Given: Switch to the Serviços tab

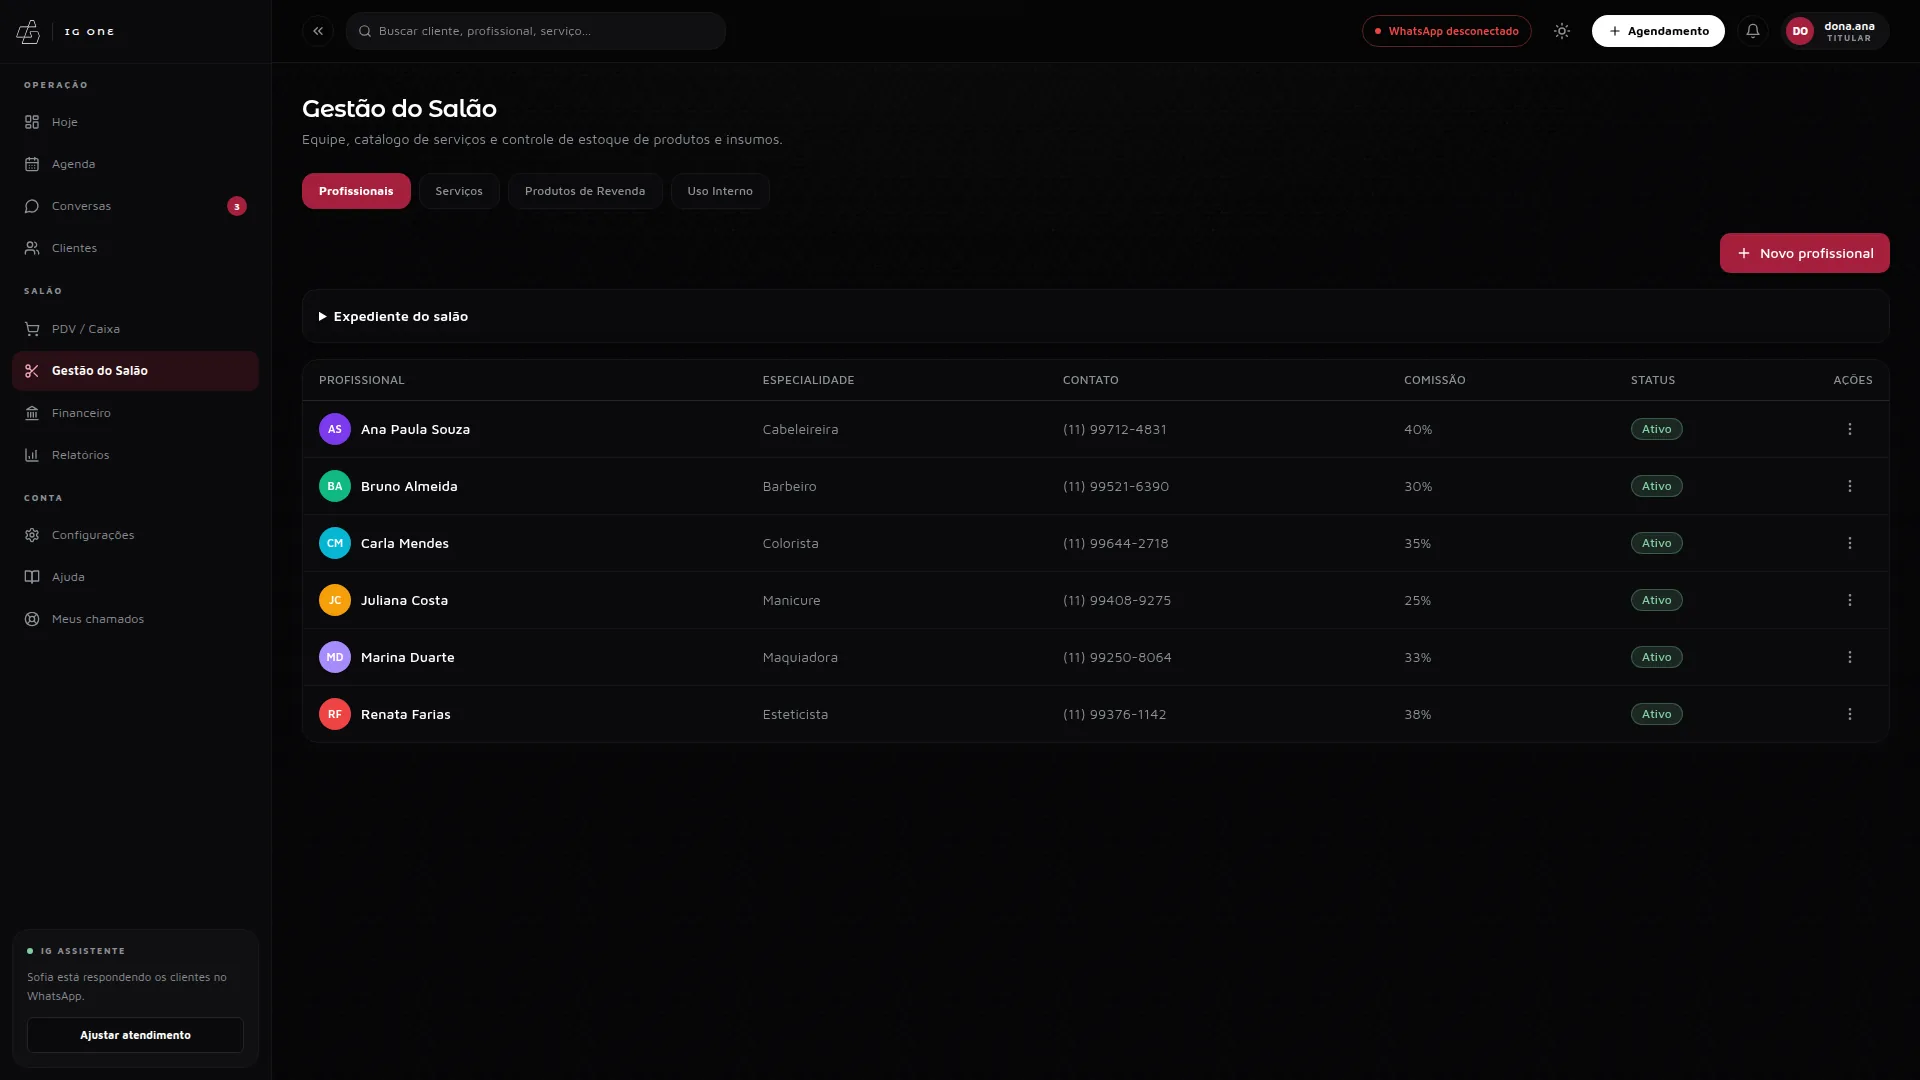Looking at the screenshot, I should tap(459, 191).
